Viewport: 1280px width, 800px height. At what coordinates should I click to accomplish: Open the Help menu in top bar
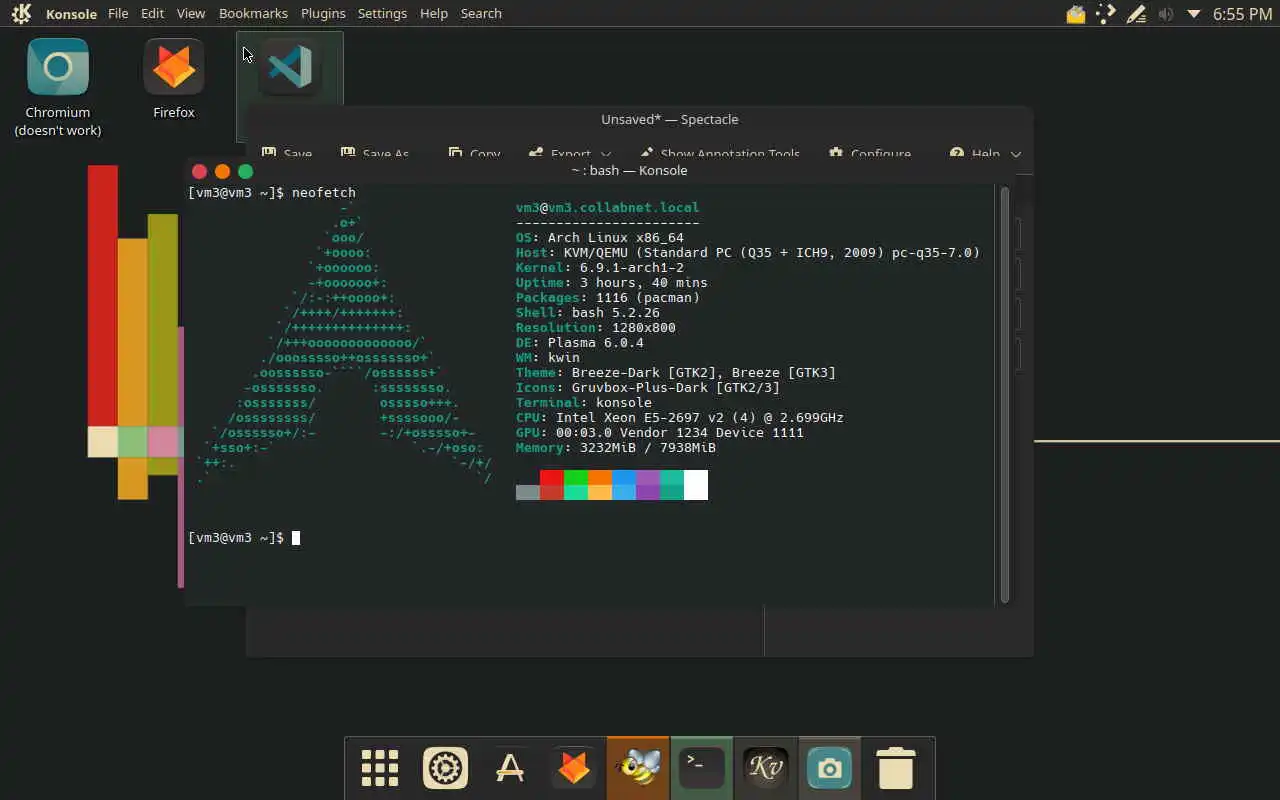434,13
